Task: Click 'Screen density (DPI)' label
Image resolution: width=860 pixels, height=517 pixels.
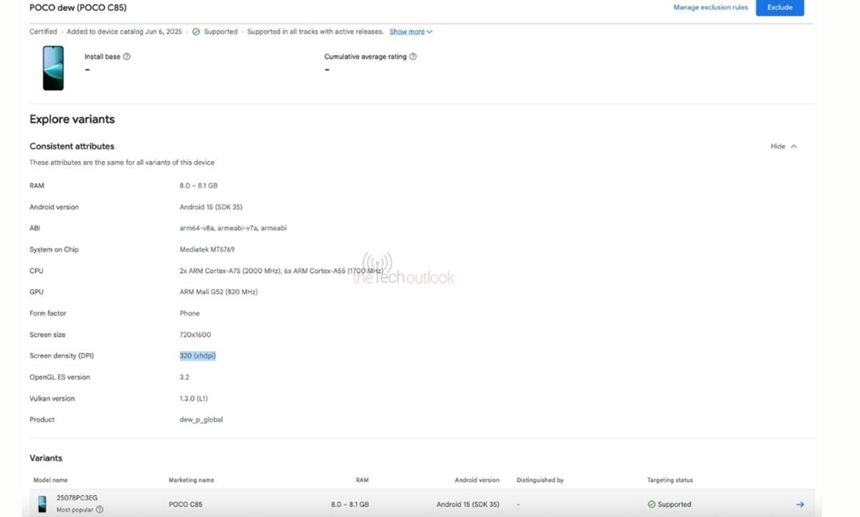Action: pos(61,356)
